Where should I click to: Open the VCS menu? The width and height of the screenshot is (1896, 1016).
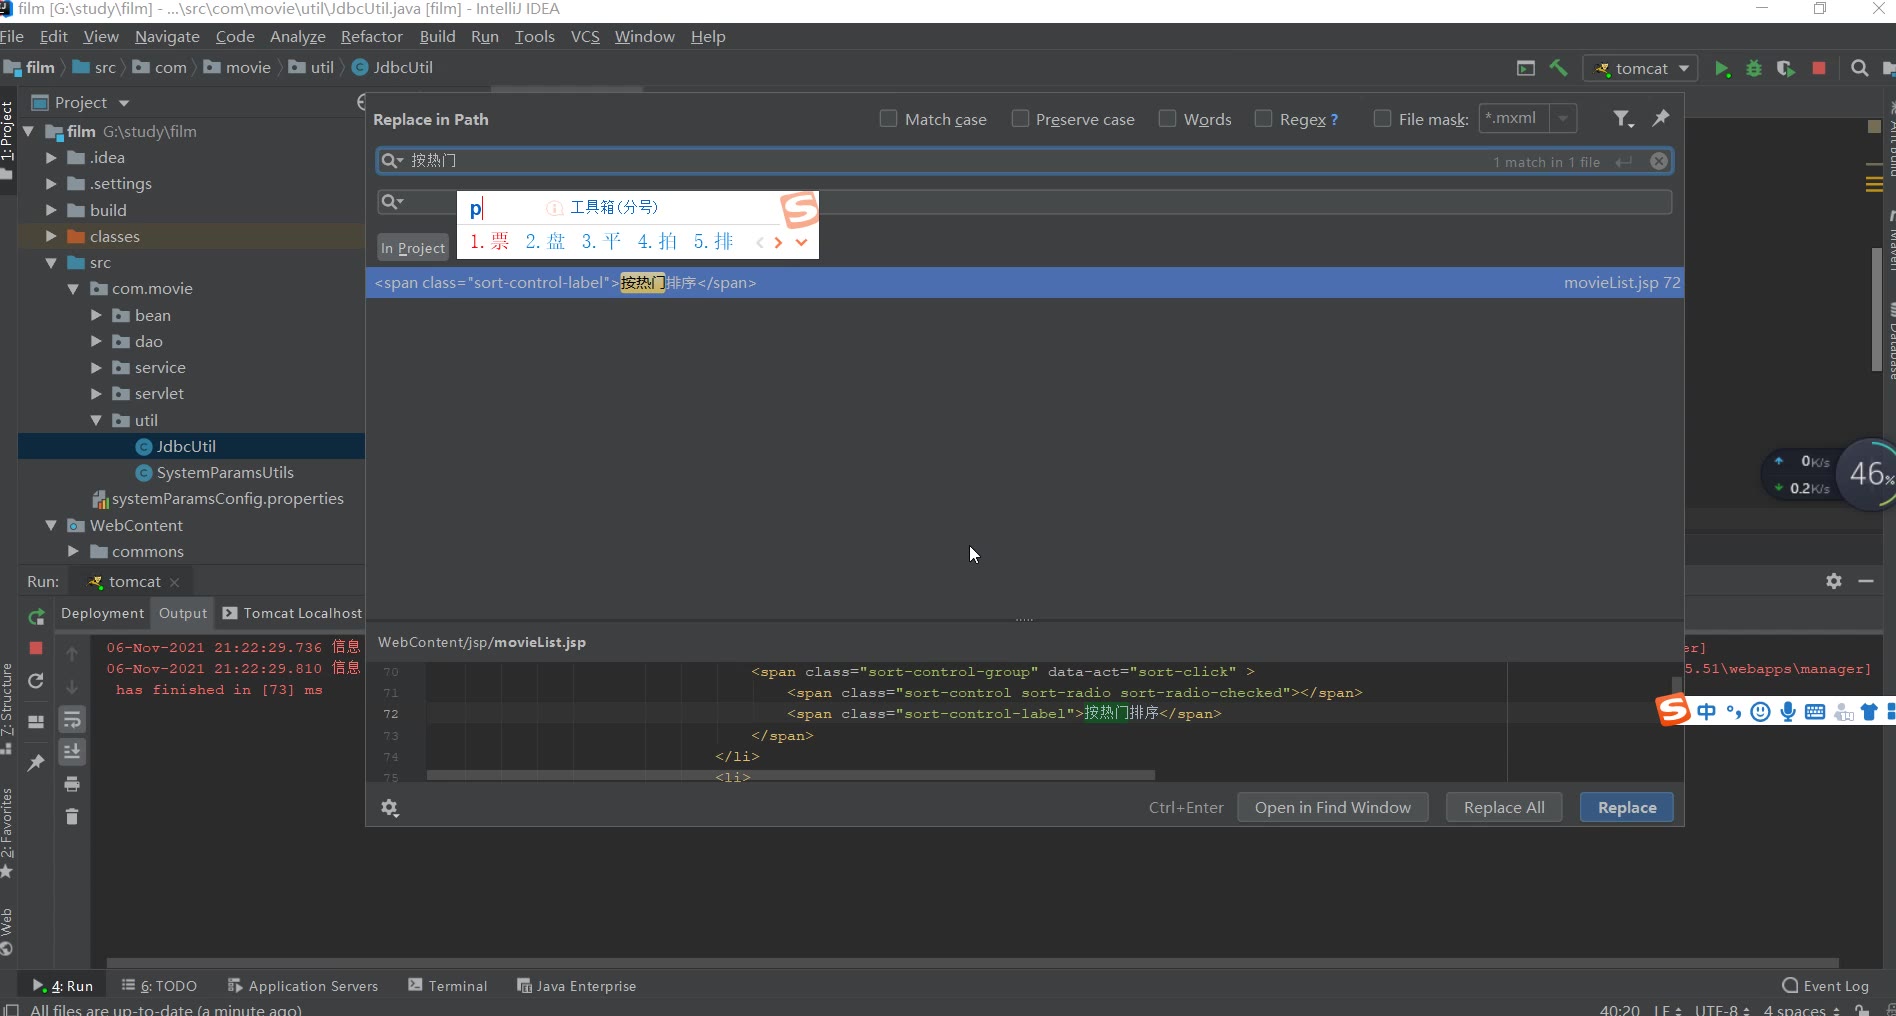click(585, 37)
